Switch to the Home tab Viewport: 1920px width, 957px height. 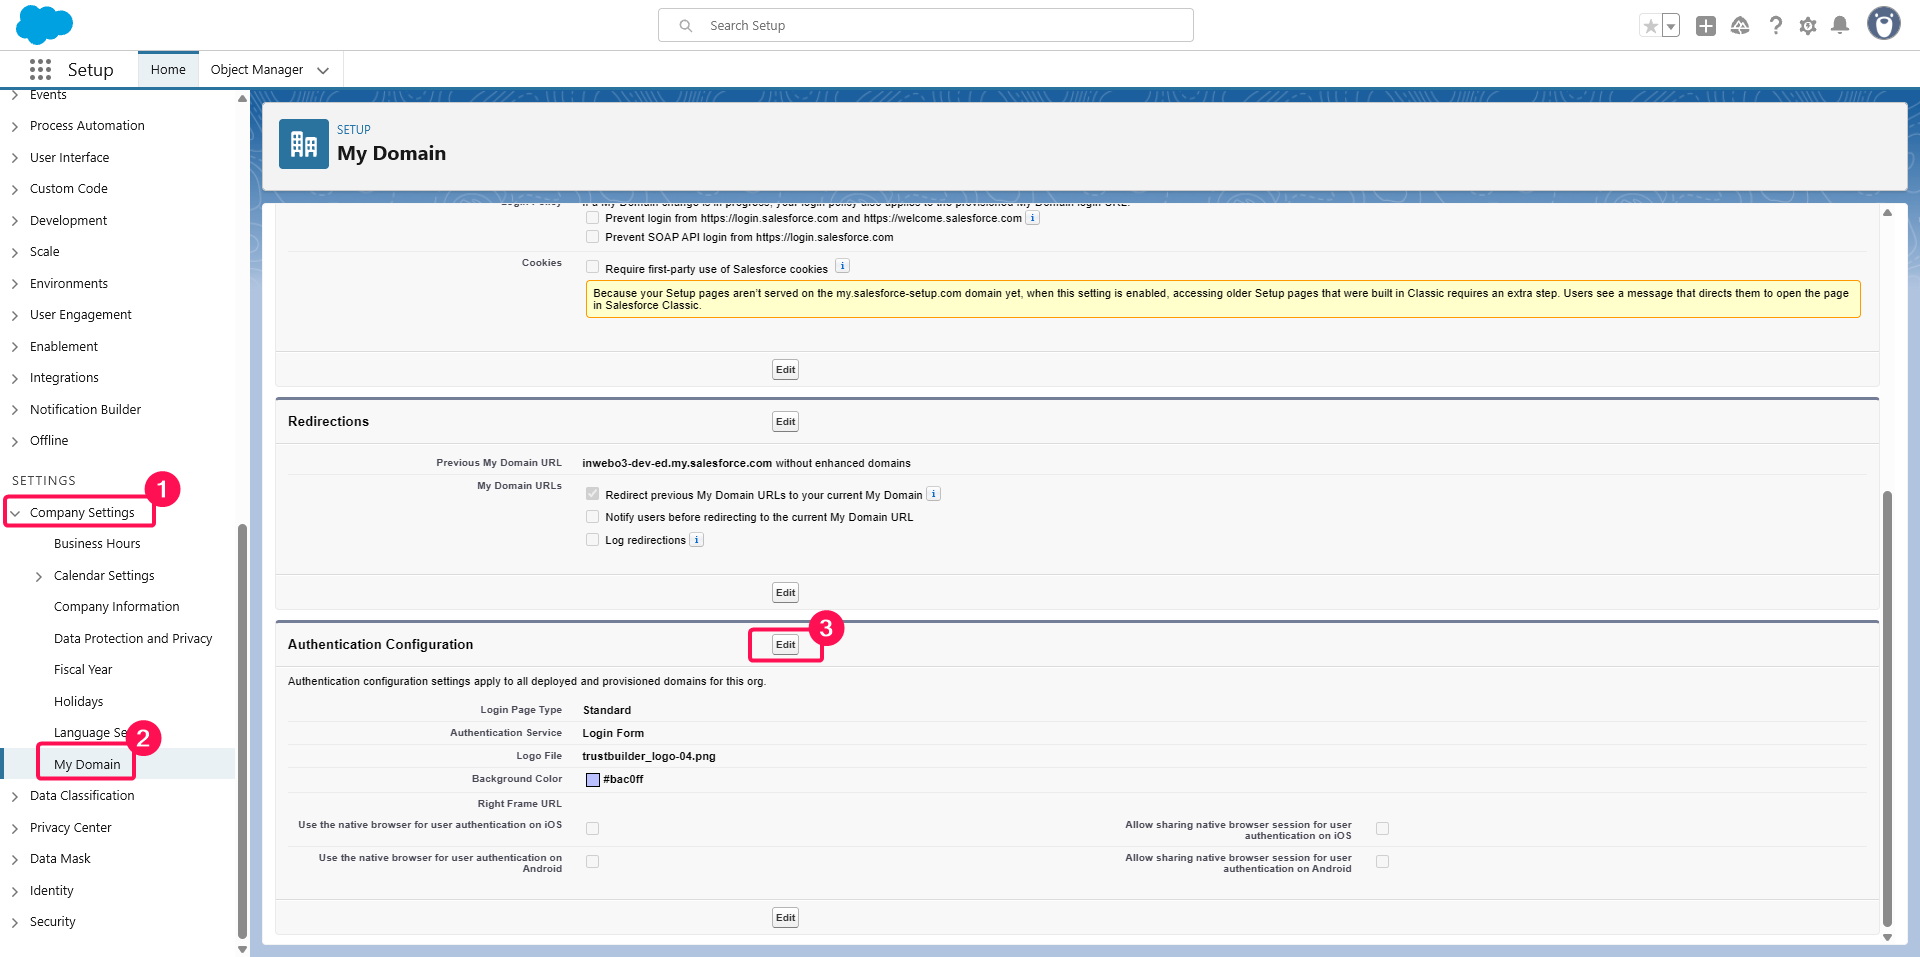click(x=168, y=70)
